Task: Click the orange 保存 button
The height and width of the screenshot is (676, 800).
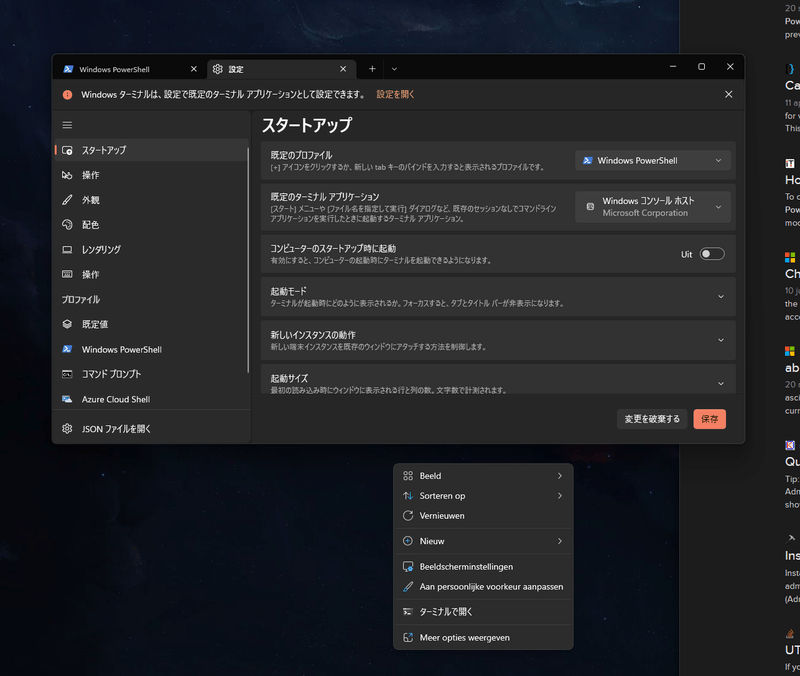Action: [709, 419]
